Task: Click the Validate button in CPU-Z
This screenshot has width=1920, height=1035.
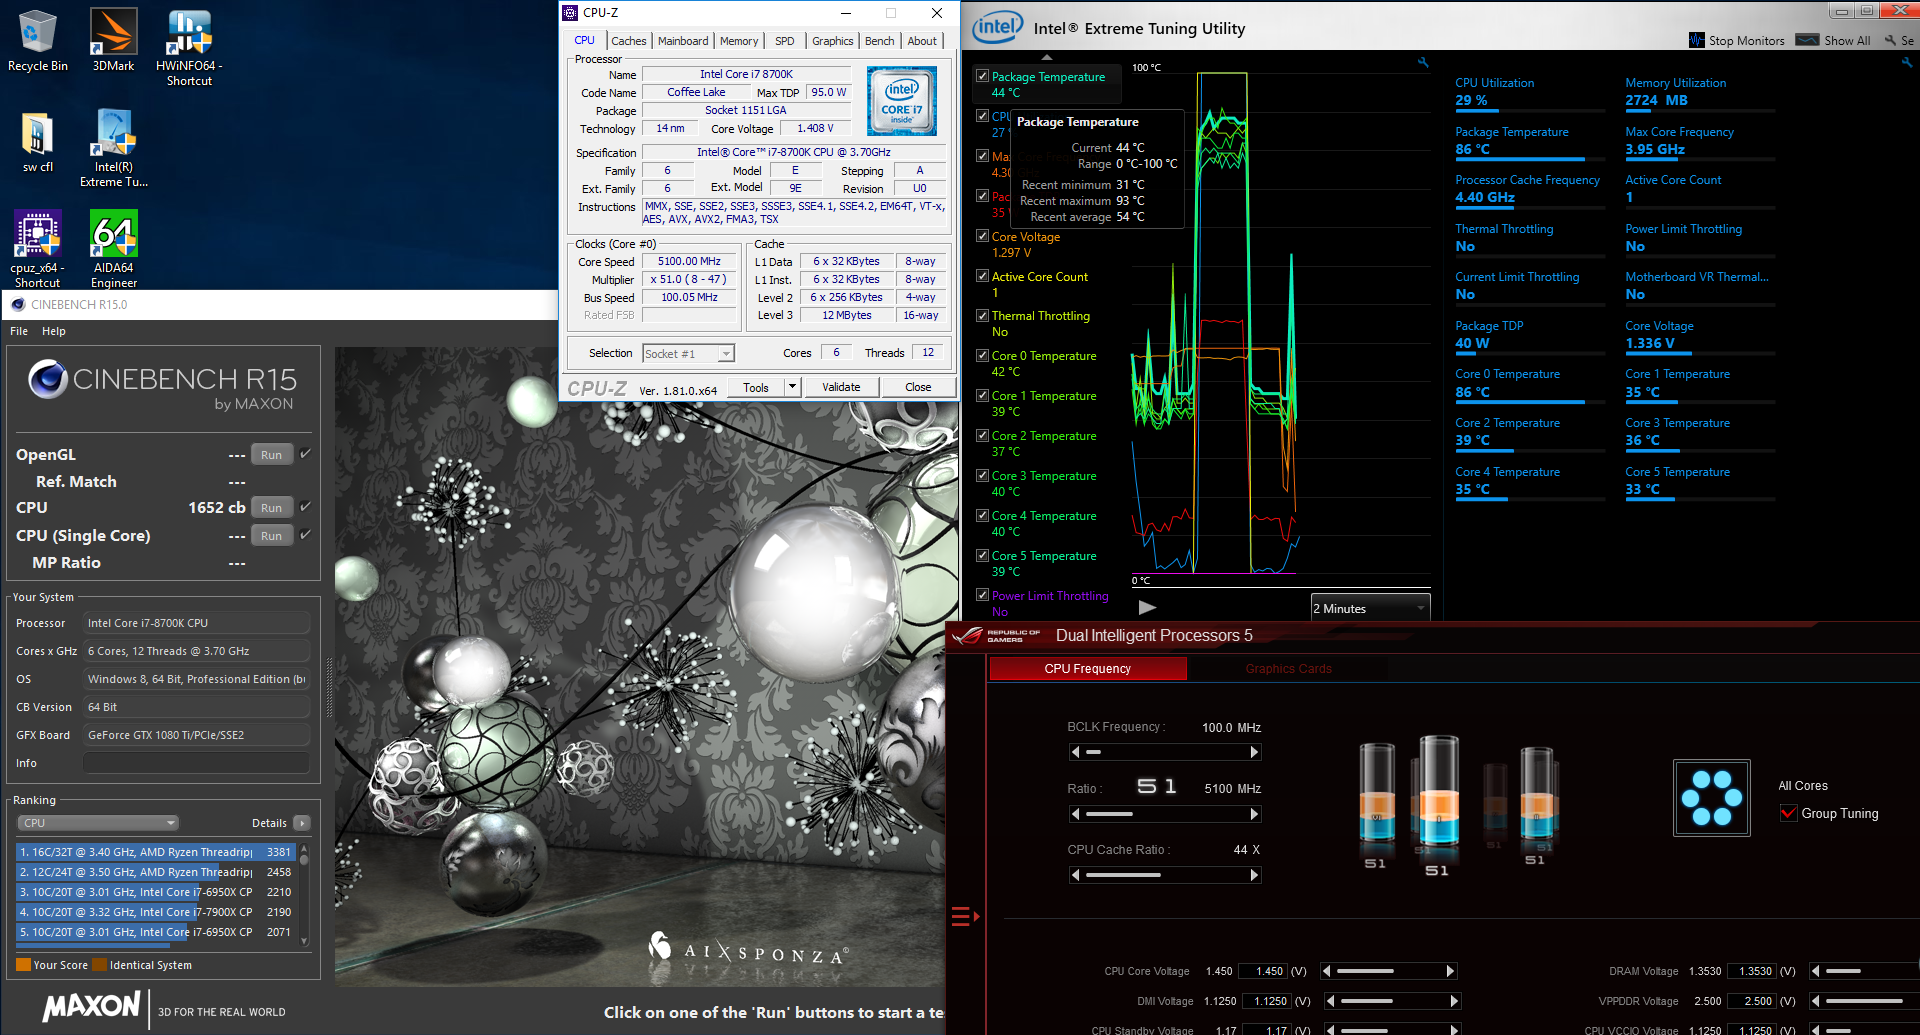Action: click(x=841, y=387)
